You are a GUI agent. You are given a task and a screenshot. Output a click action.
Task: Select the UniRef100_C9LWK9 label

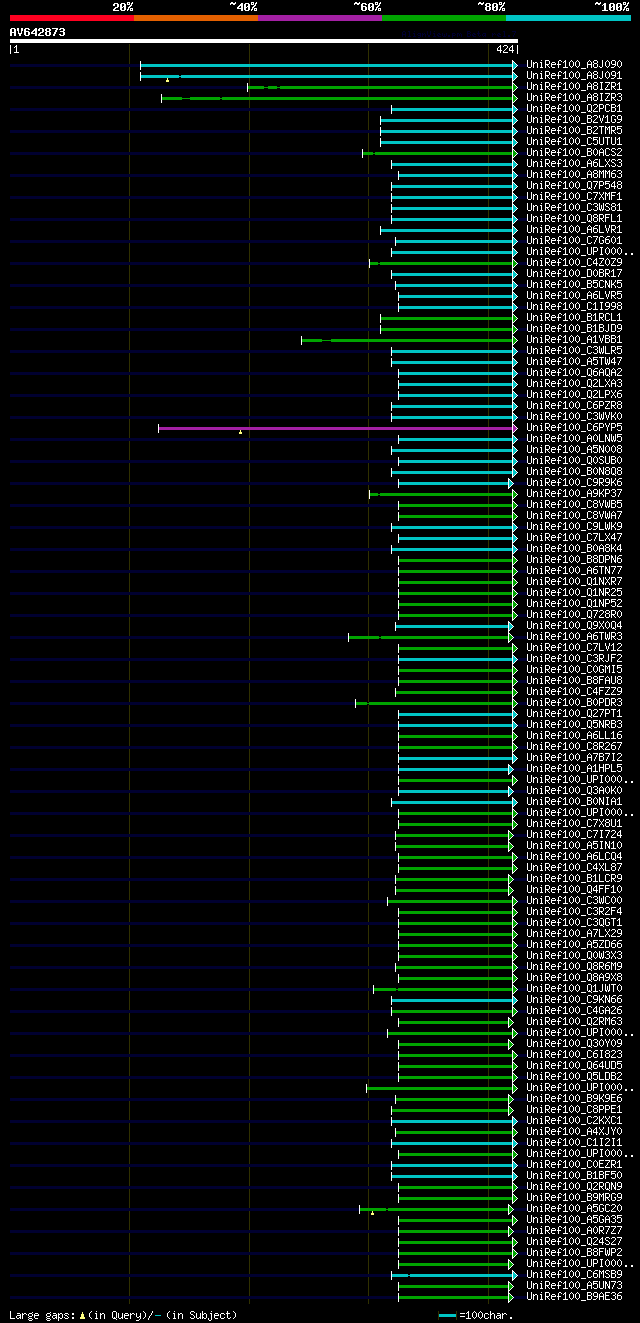(x=574, y=527)
